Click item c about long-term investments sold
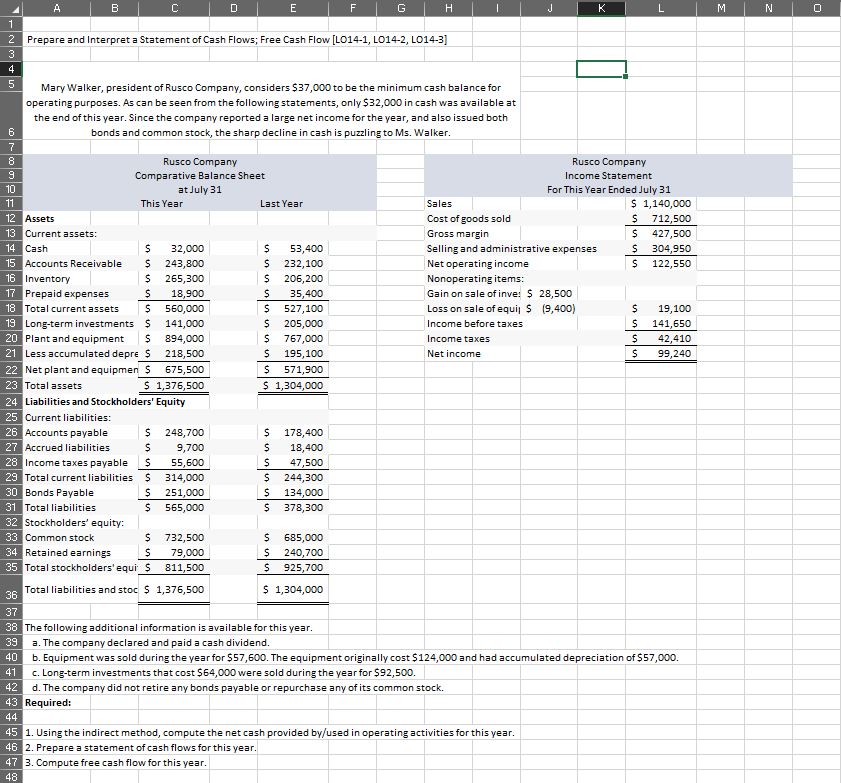 tap(224, 673)
